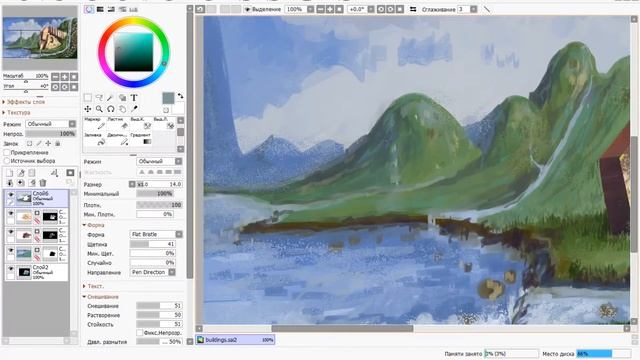This screenshot has width=640, height=360.
Task: Enable the Прикрепление checkbox
Action: point(7,152)
